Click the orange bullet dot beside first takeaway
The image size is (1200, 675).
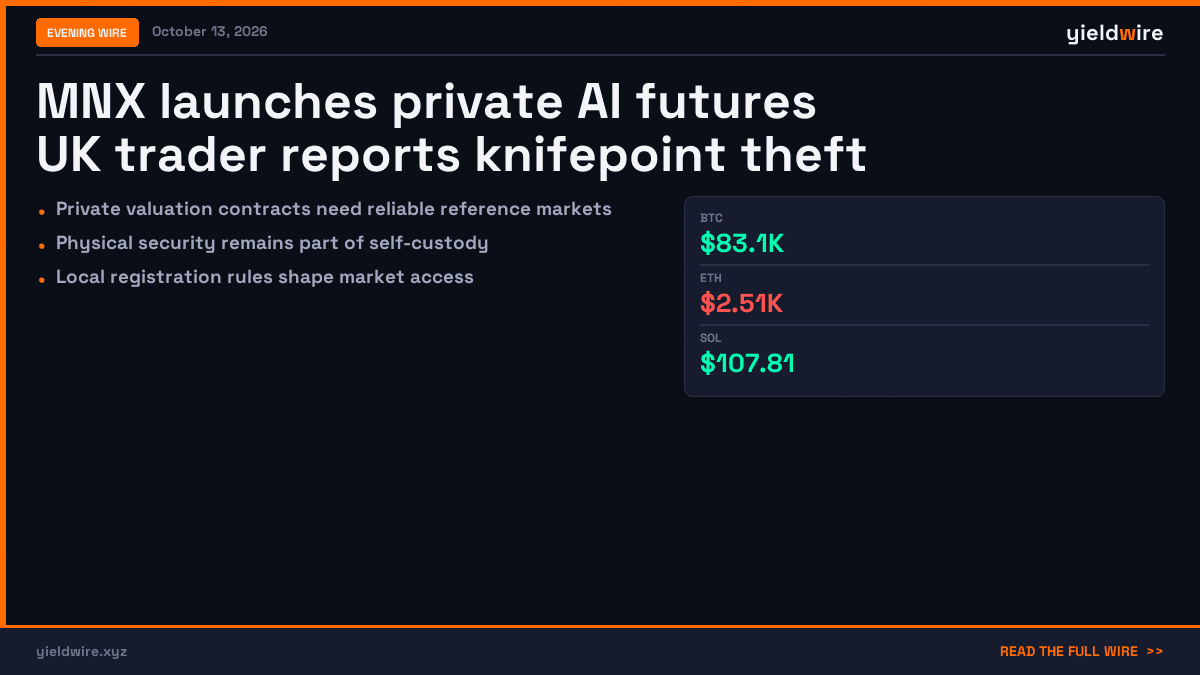[41, 212]
